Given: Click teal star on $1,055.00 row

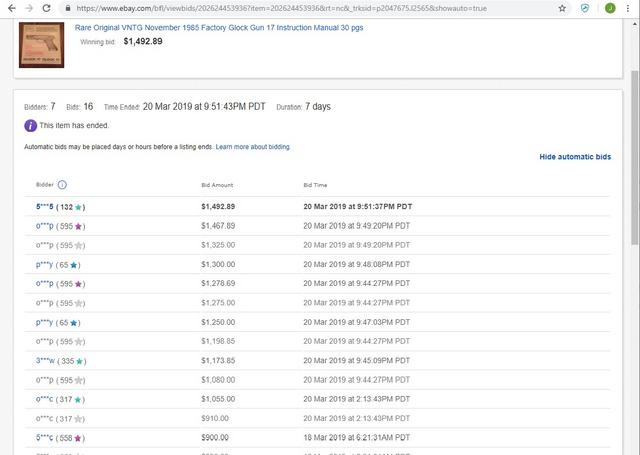Looking at the screenshot, I should pyautogui.click(x=78, y=400).
